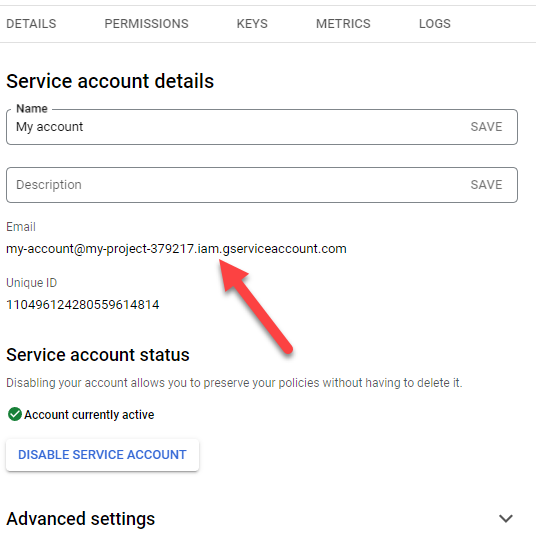Switch to the DETAILS tab
Image resolution: width=536 pixels, height=557 pixels.
pyautogui.click(x=31, y=24)
